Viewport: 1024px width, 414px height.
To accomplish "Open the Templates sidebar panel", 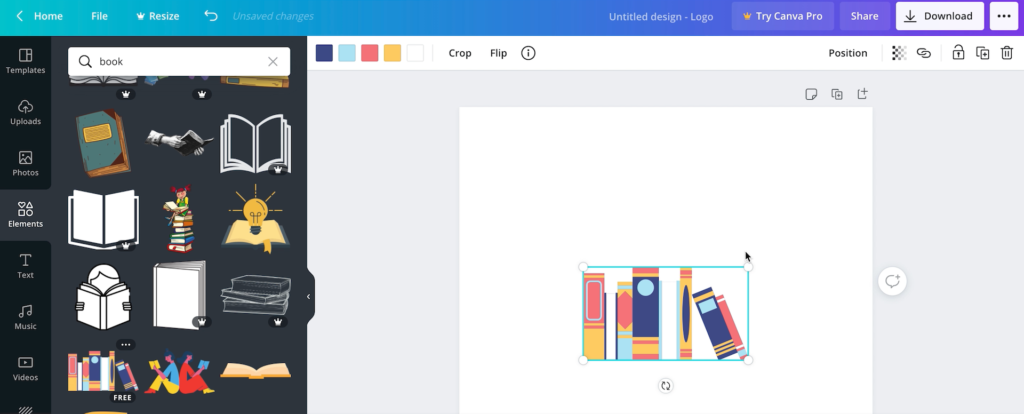I will 25,61.
